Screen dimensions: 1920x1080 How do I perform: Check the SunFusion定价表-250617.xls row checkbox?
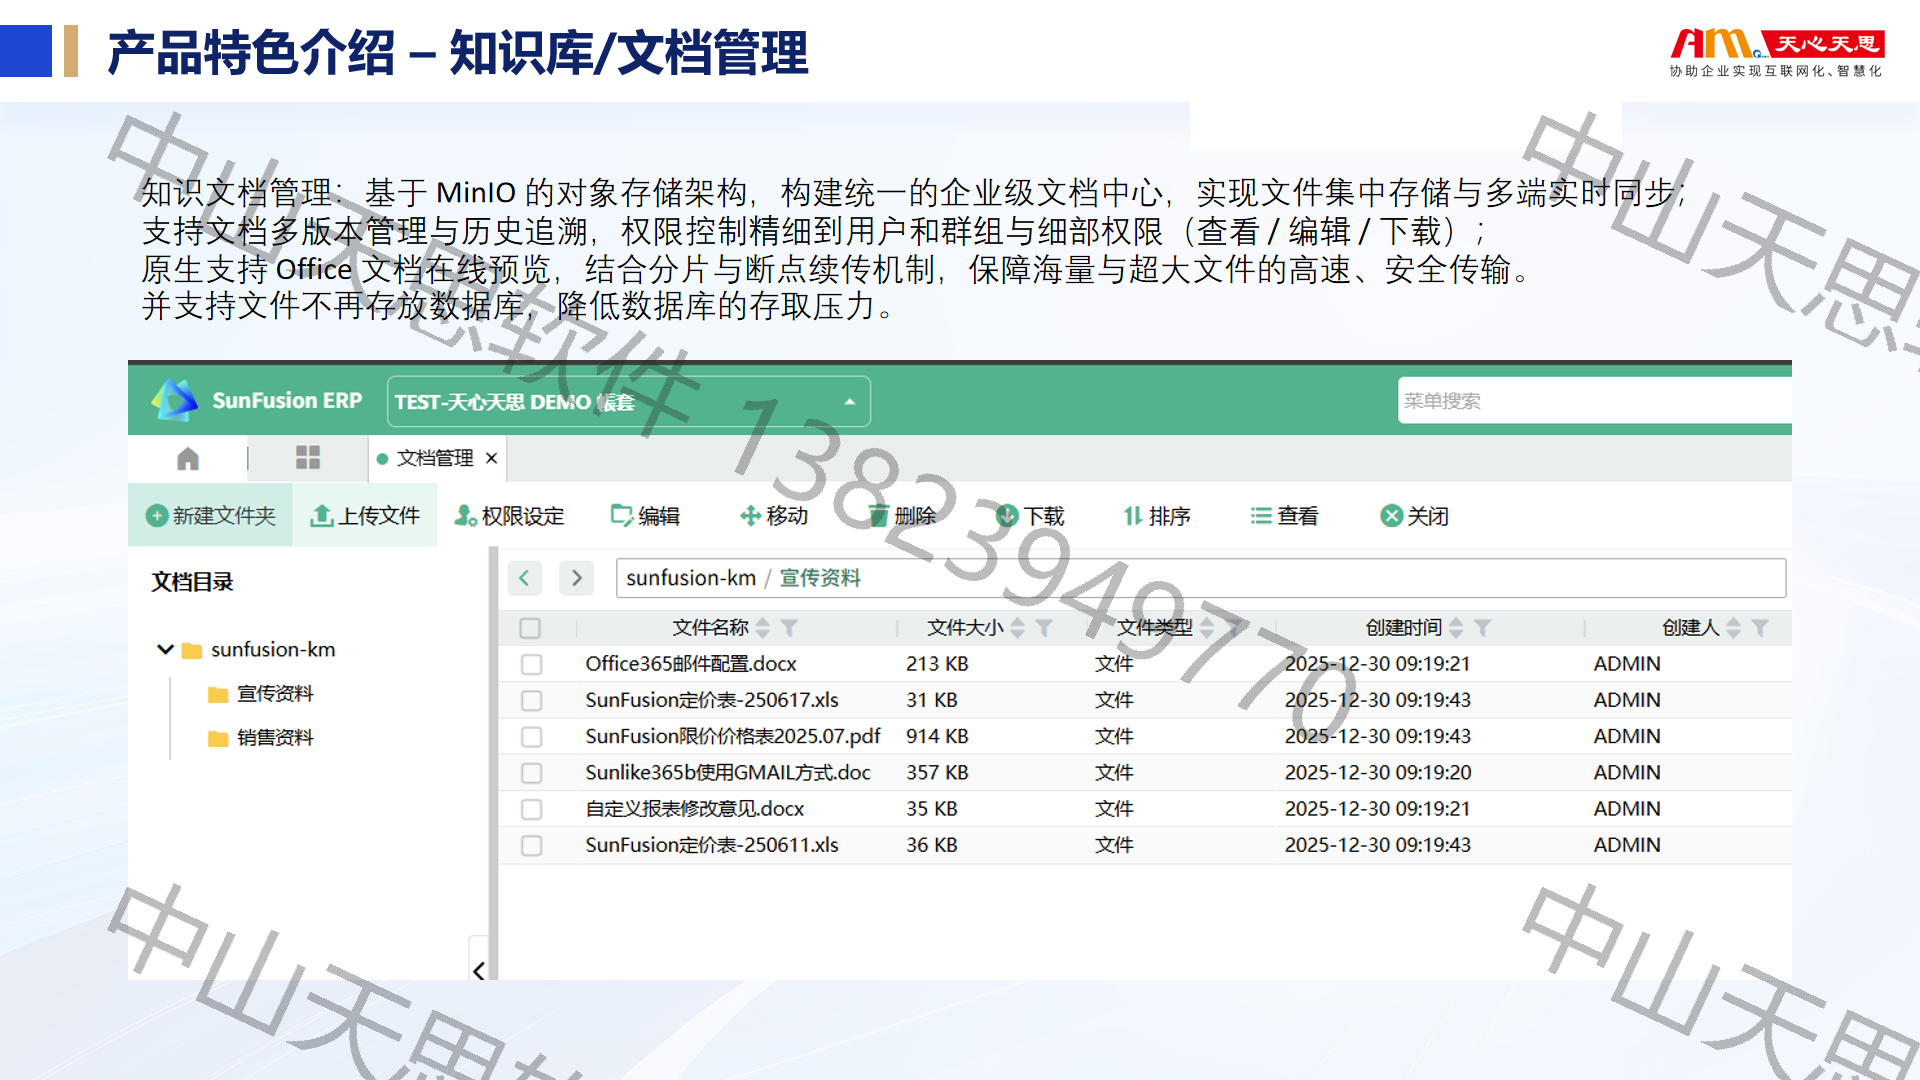click(x=532, y=700)
